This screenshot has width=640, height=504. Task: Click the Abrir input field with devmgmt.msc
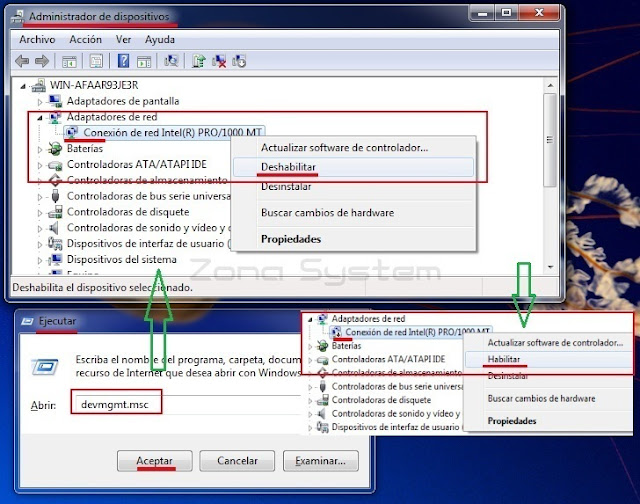[x=188, y=404]
